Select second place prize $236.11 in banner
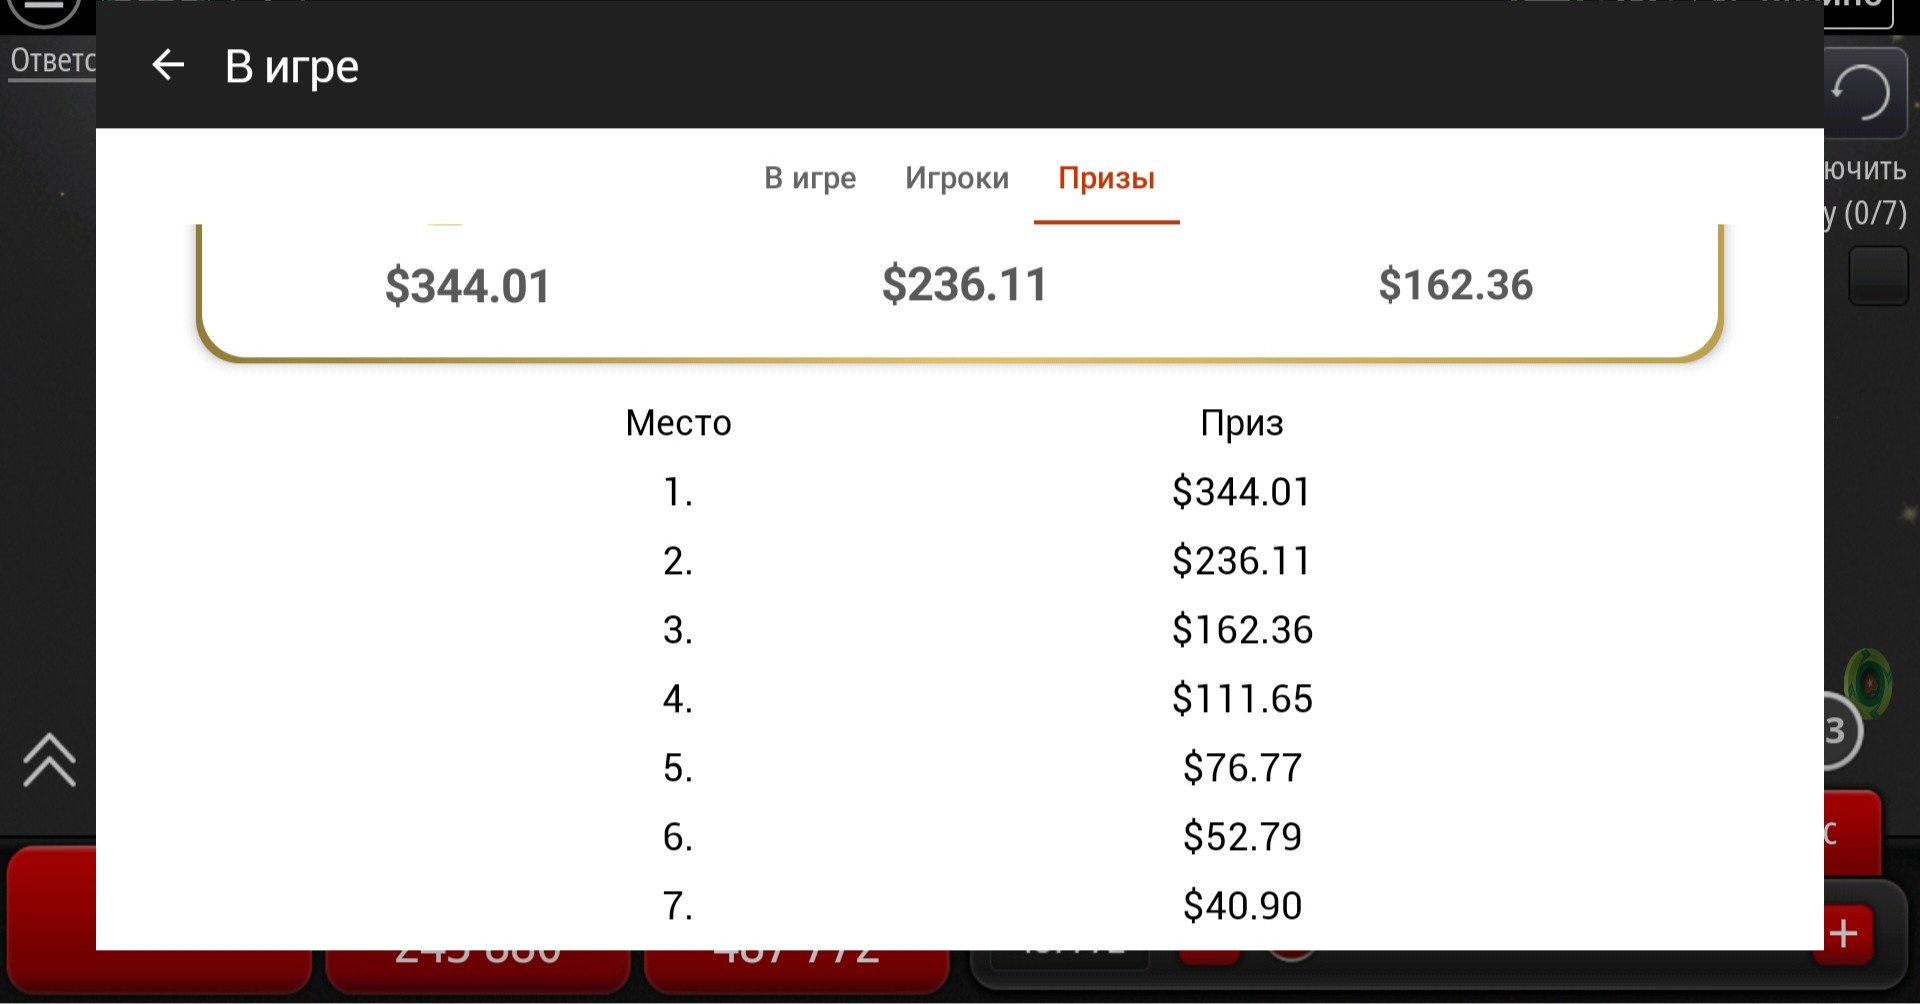Screen dimensions: 1920x1004 [964, 284]
